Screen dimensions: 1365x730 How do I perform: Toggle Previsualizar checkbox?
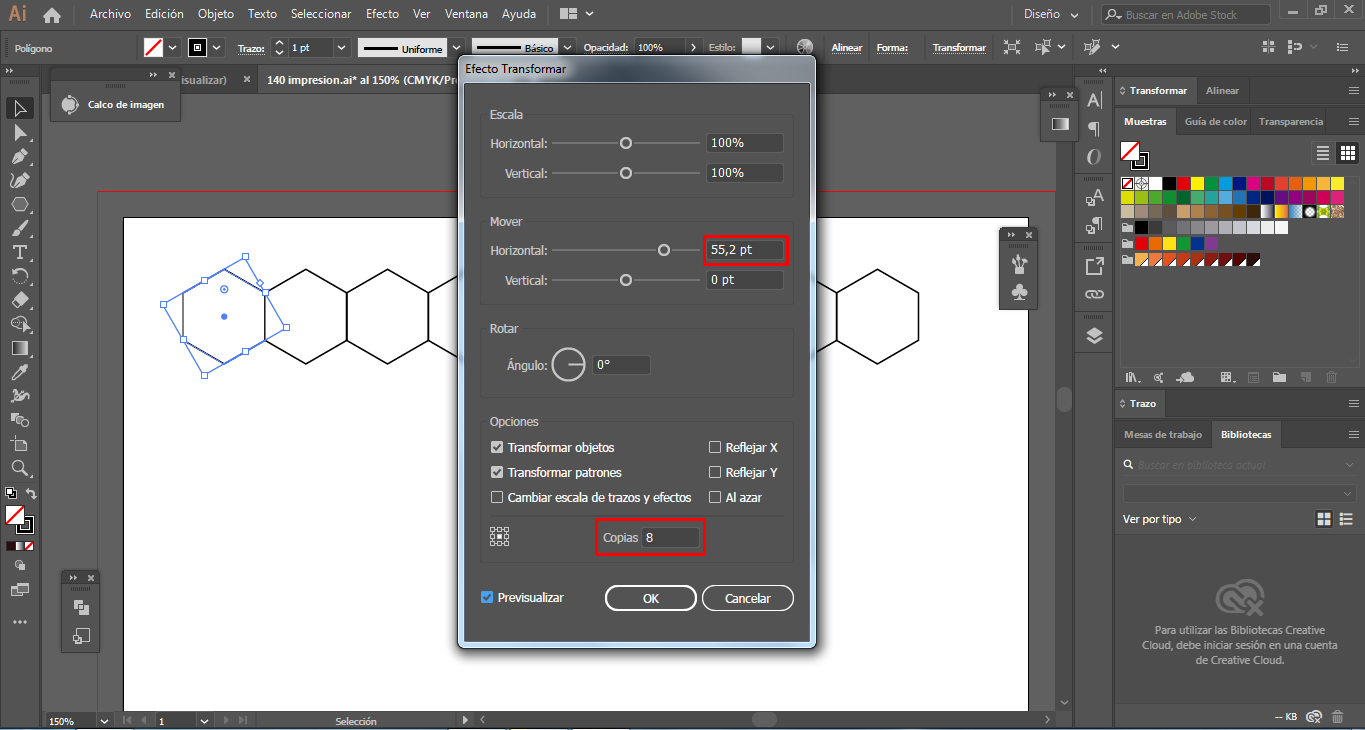click(x=487, y=597)
